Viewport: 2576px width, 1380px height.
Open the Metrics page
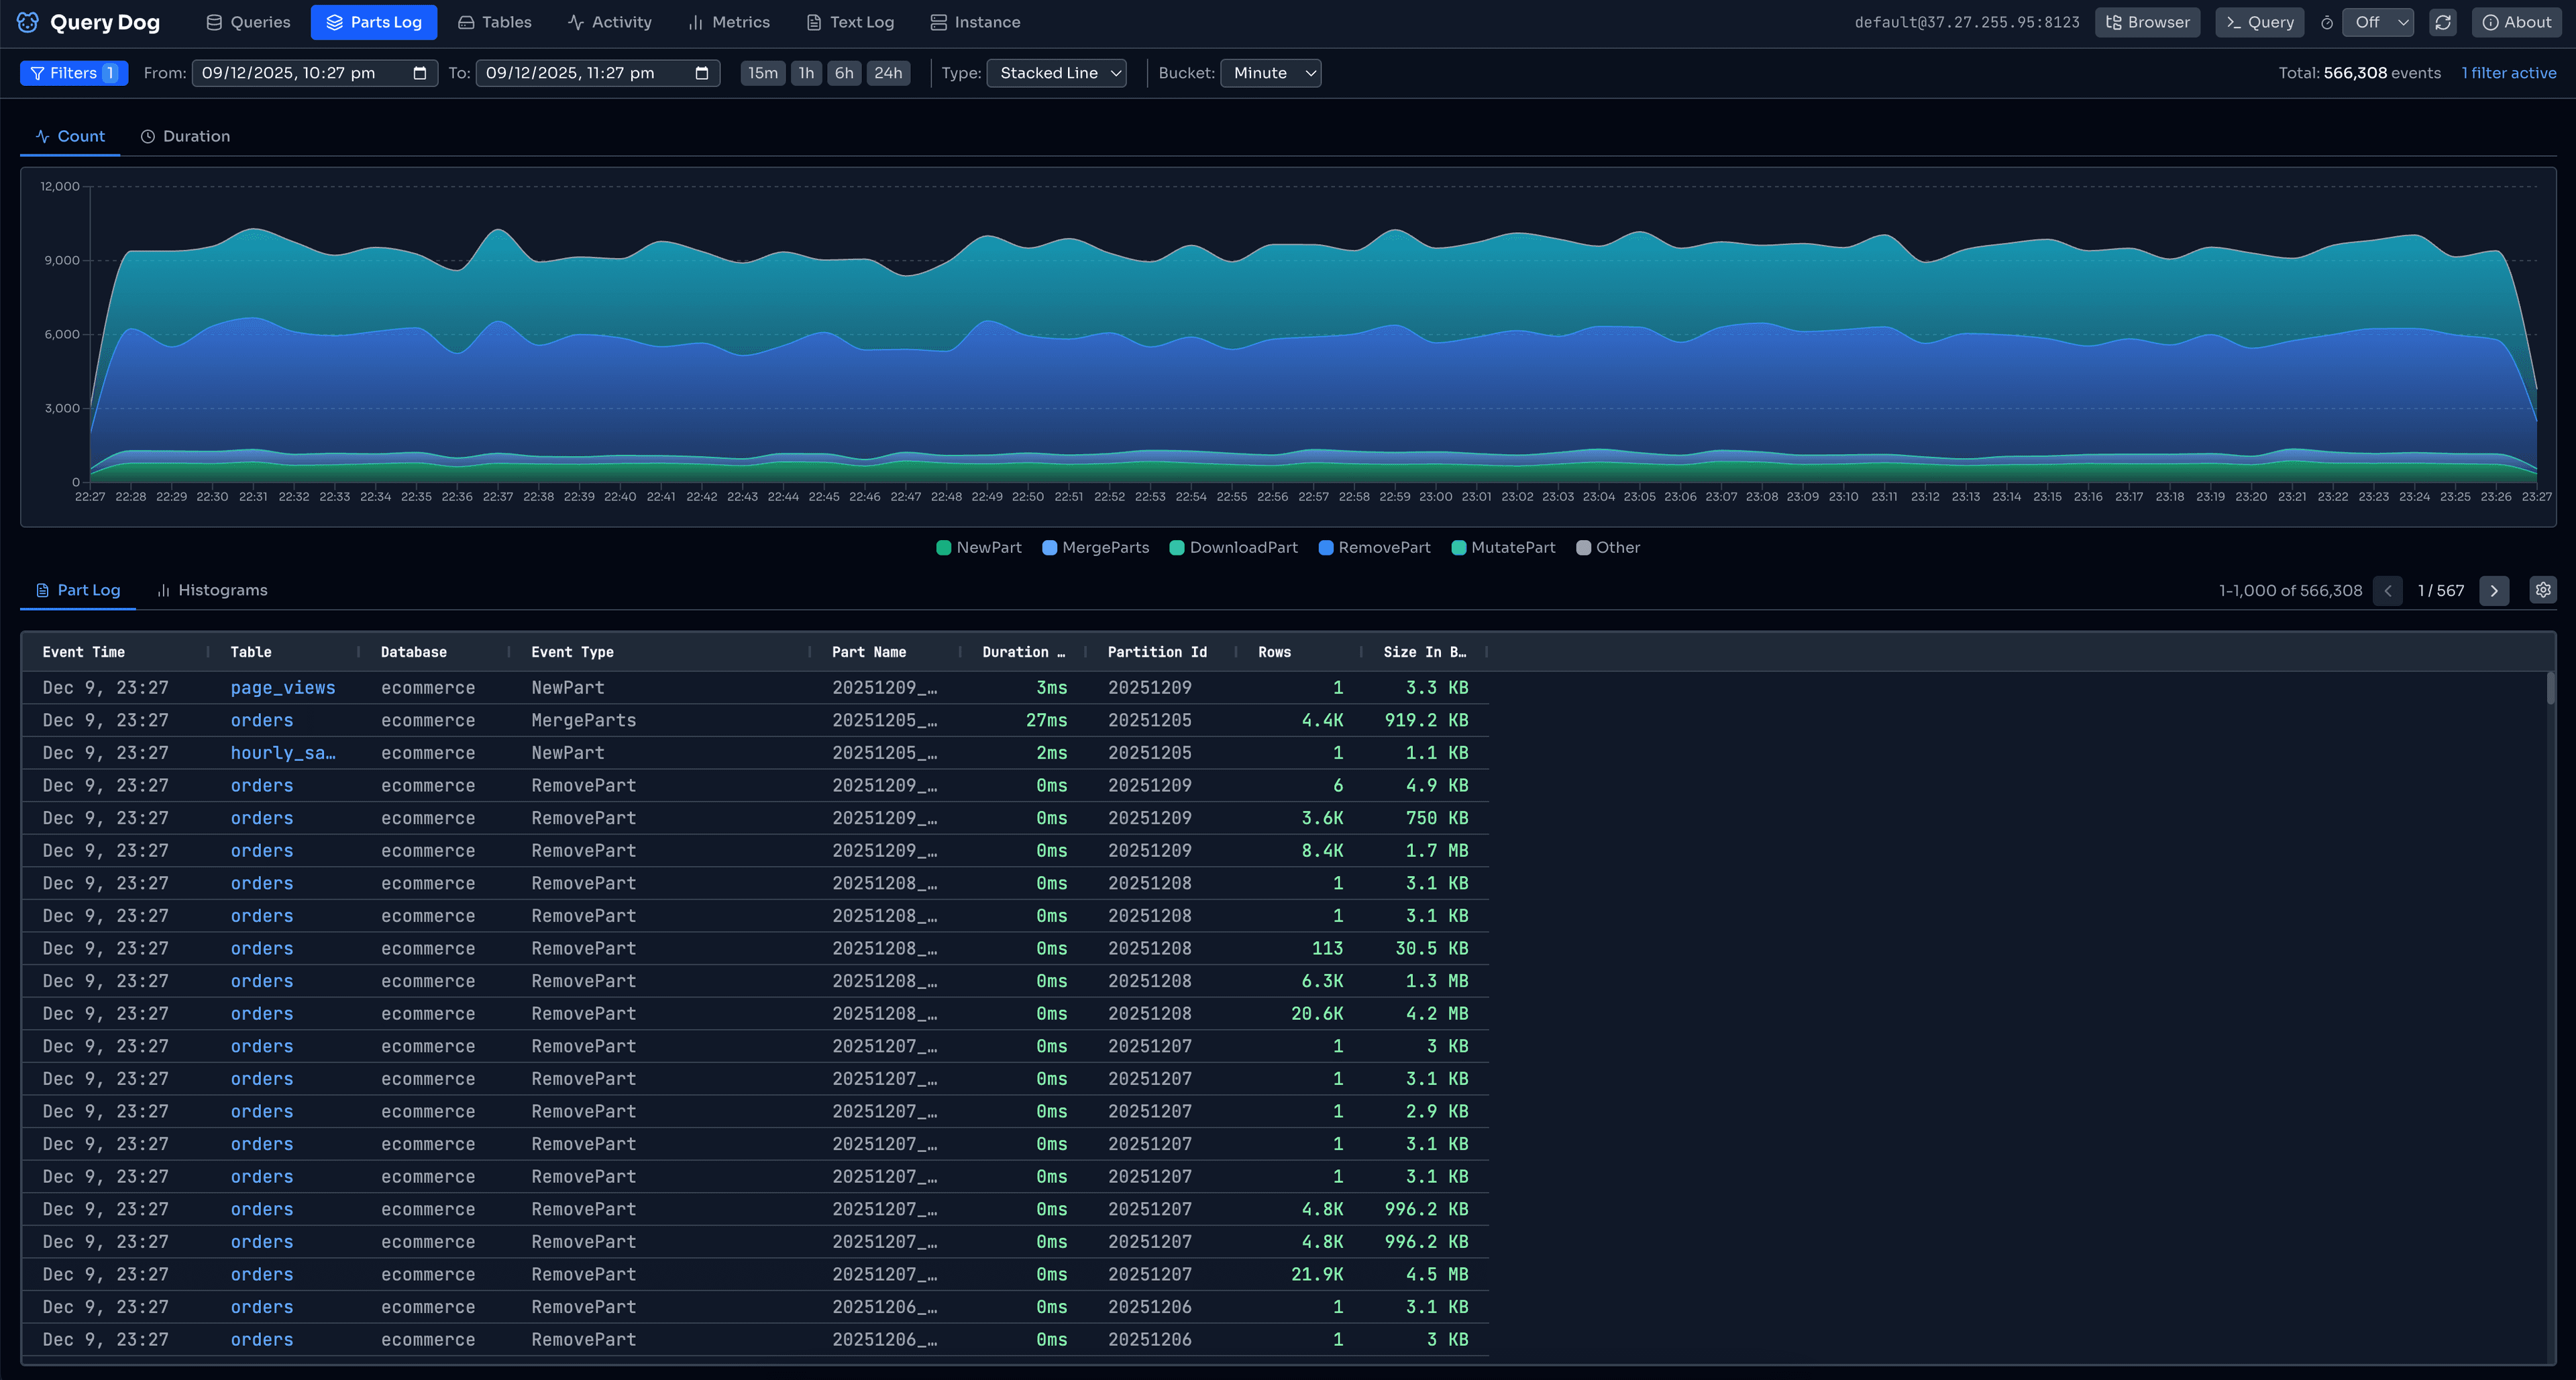[x=729, y=22]
